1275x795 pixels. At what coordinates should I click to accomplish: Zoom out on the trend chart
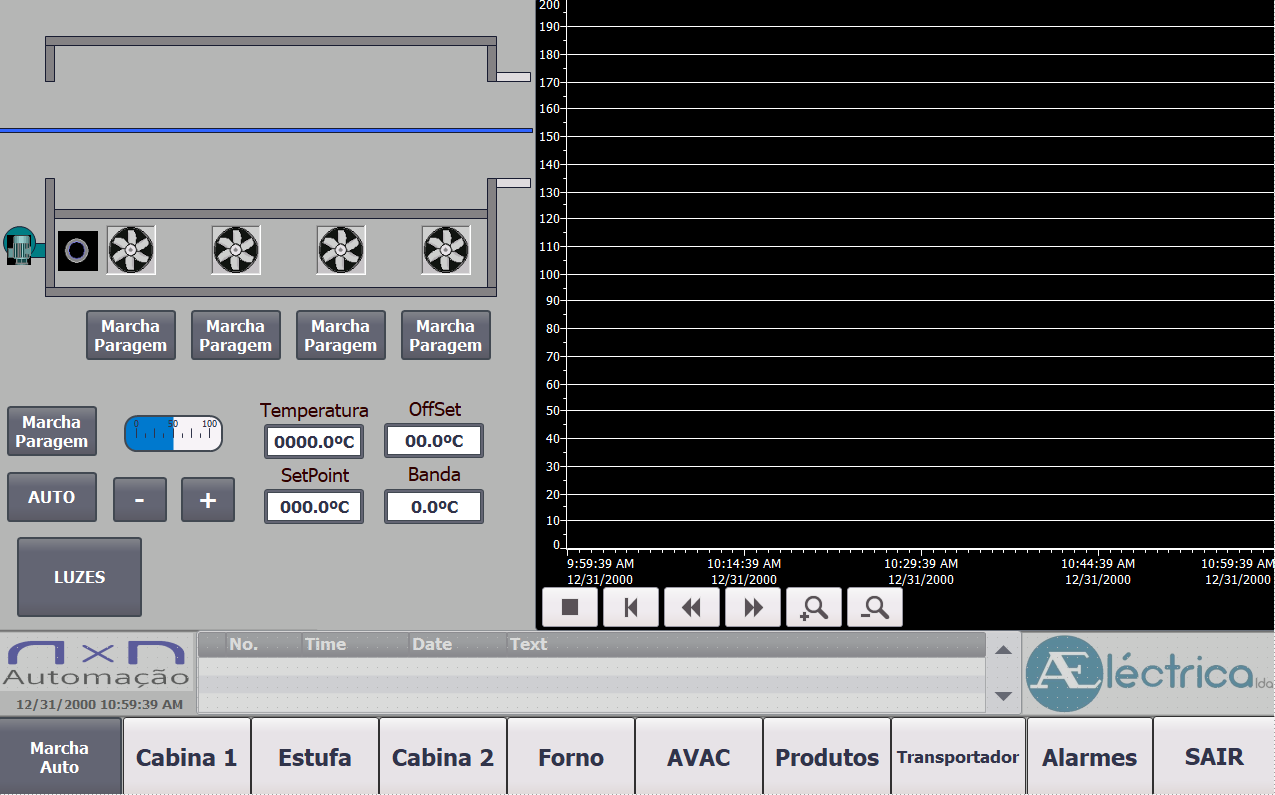pyautogui.click(x=875, y=607)
